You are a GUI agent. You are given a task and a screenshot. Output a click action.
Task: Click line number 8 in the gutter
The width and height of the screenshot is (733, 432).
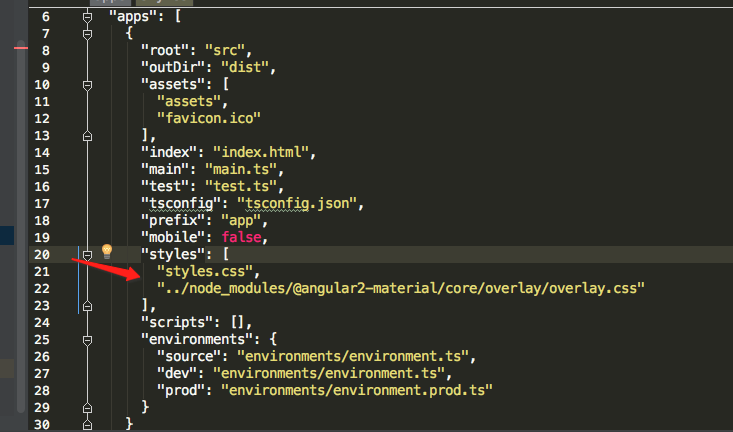tap(45, 50)
